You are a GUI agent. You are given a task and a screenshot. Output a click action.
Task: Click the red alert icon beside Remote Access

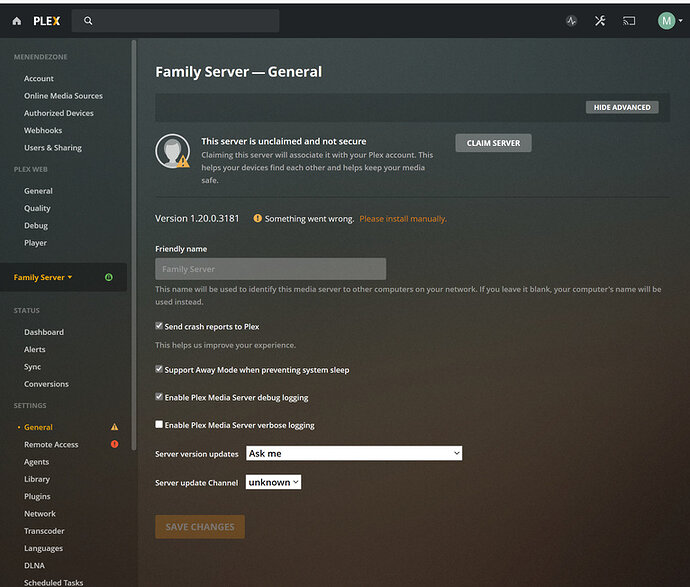(x=114, y=444)
